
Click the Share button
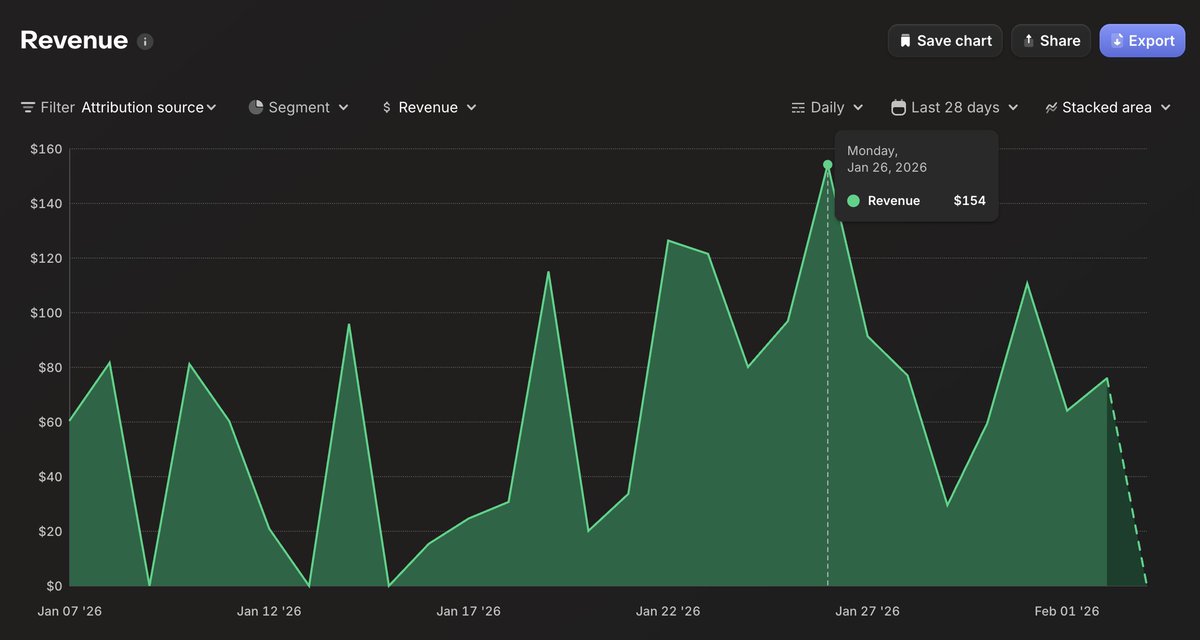pyautogui.click(x=1051, y=41)
